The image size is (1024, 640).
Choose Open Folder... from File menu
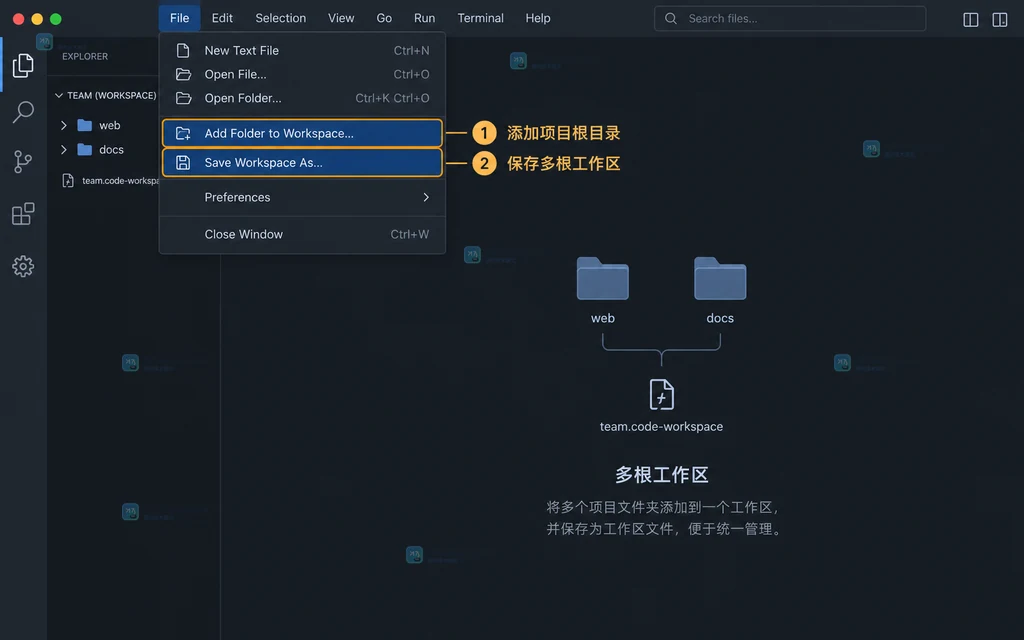[302, 98]
